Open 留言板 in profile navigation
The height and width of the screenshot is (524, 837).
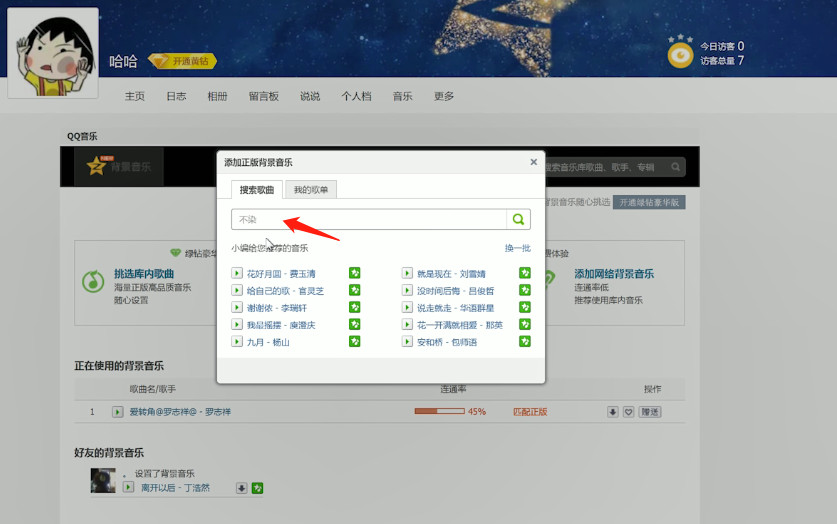(264, 96)
